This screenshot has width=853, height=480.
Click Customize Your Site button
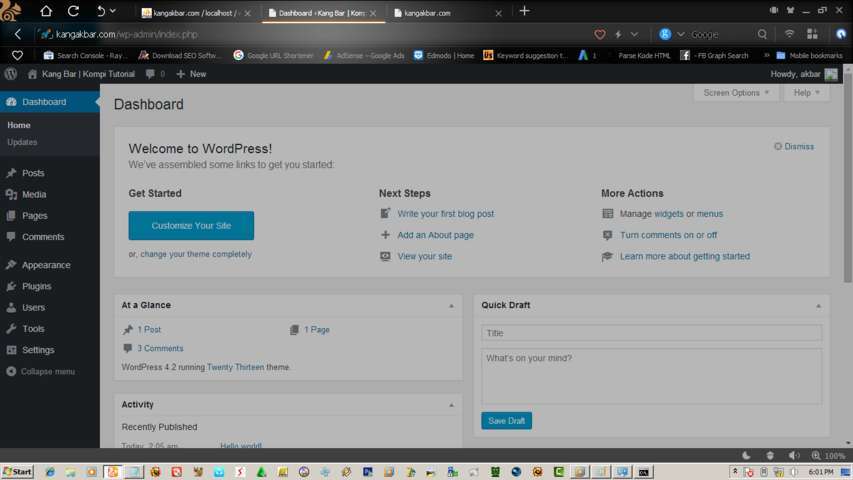tap(191, 225)
